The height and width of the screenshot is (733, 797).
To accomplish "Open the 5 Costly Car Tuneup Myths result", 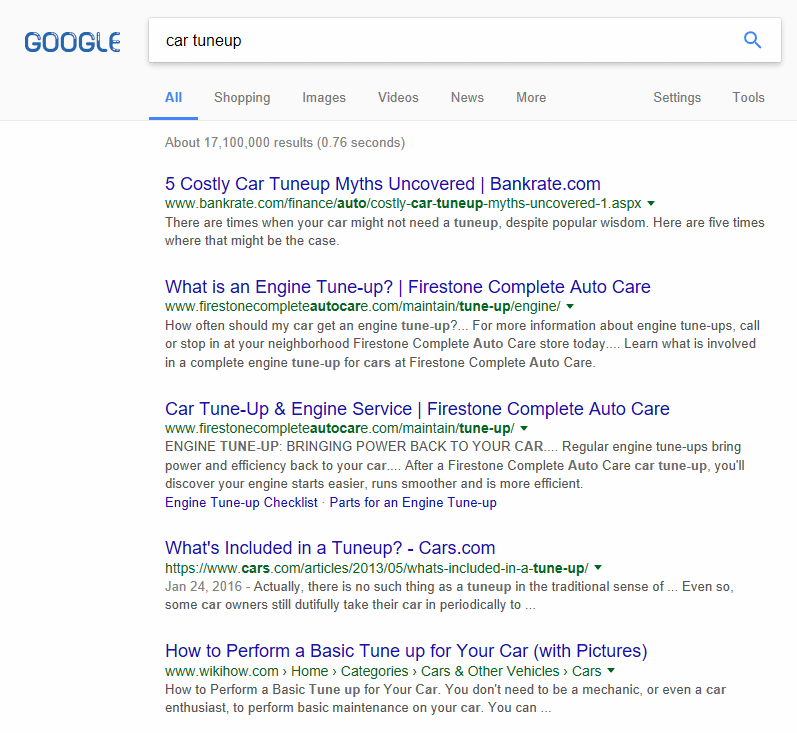I will tap(383, 184).
